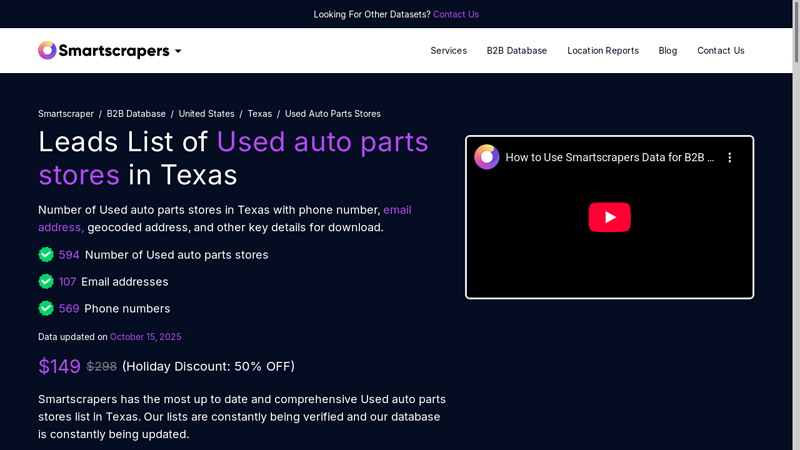
Task: Click the United States breadcrumb
Action: (206, 114)
